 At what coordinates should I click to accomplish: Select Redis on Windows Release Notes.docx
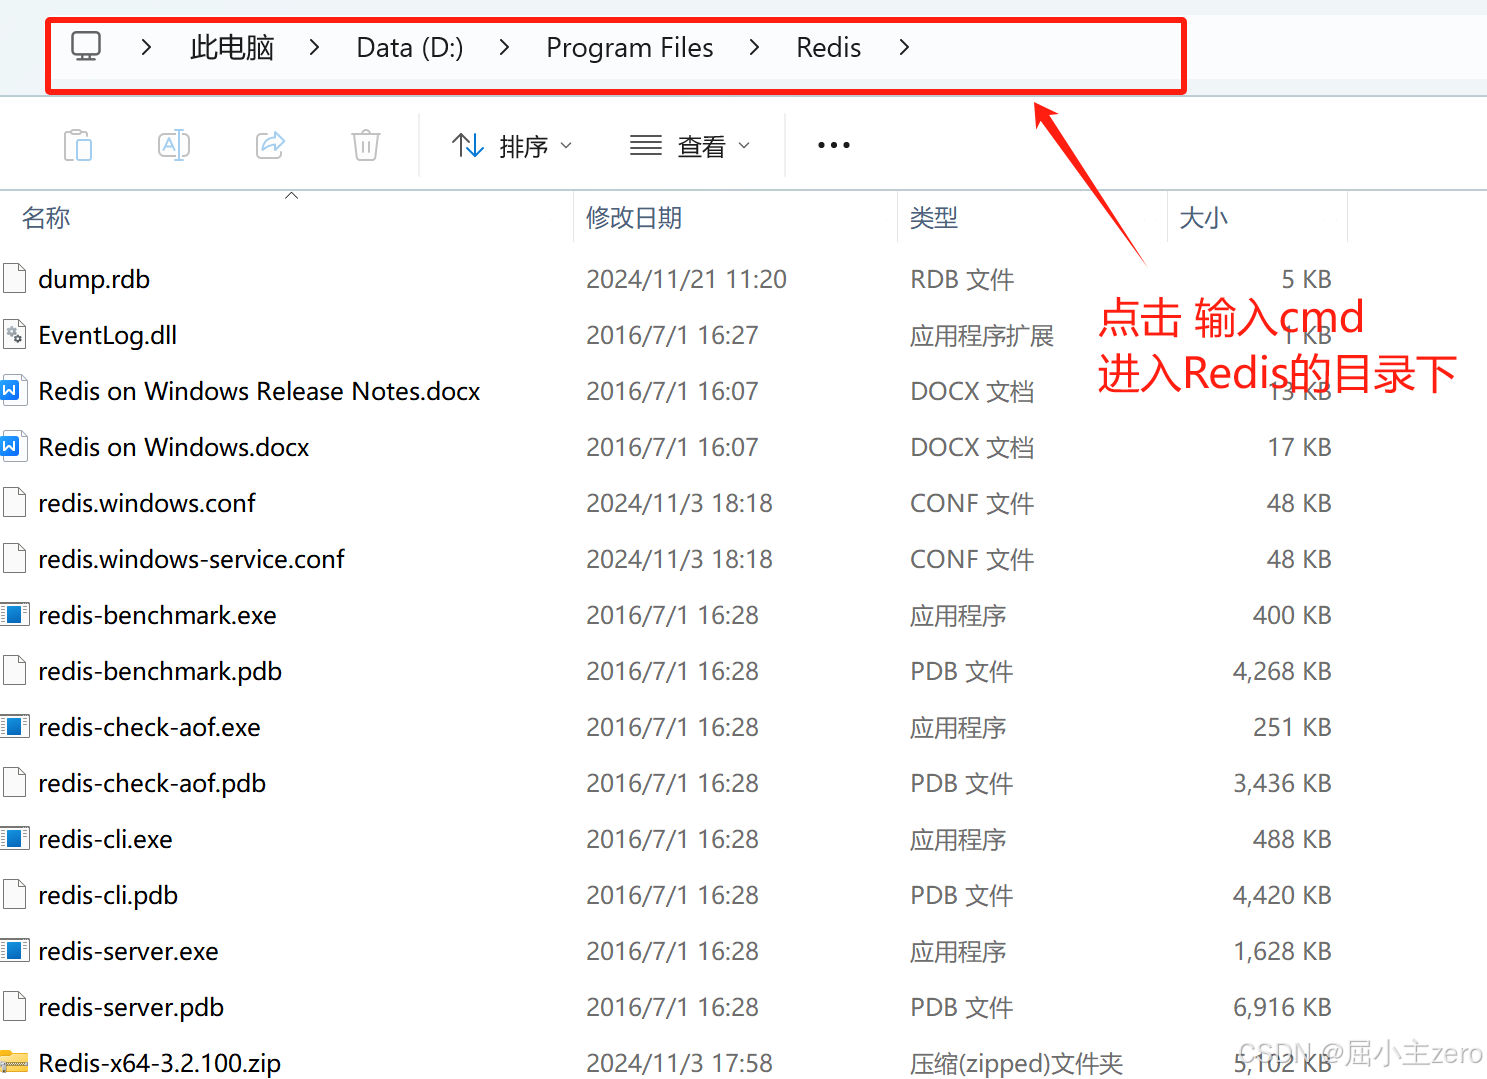point(259,391)
